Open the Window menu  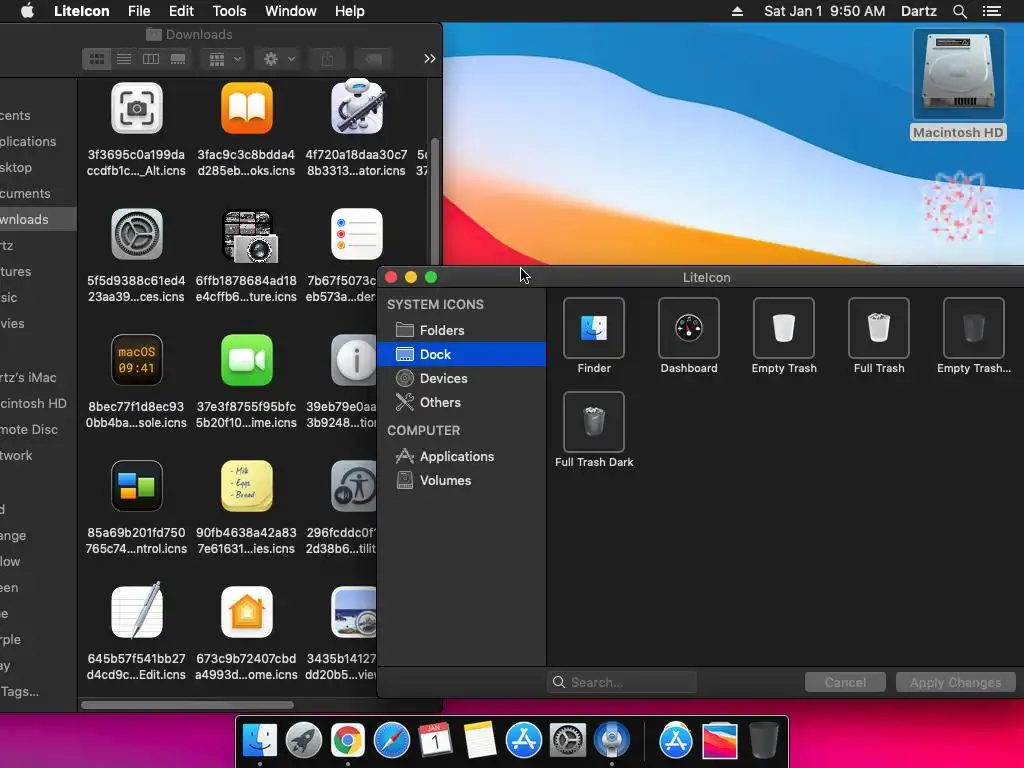point(291,11)
